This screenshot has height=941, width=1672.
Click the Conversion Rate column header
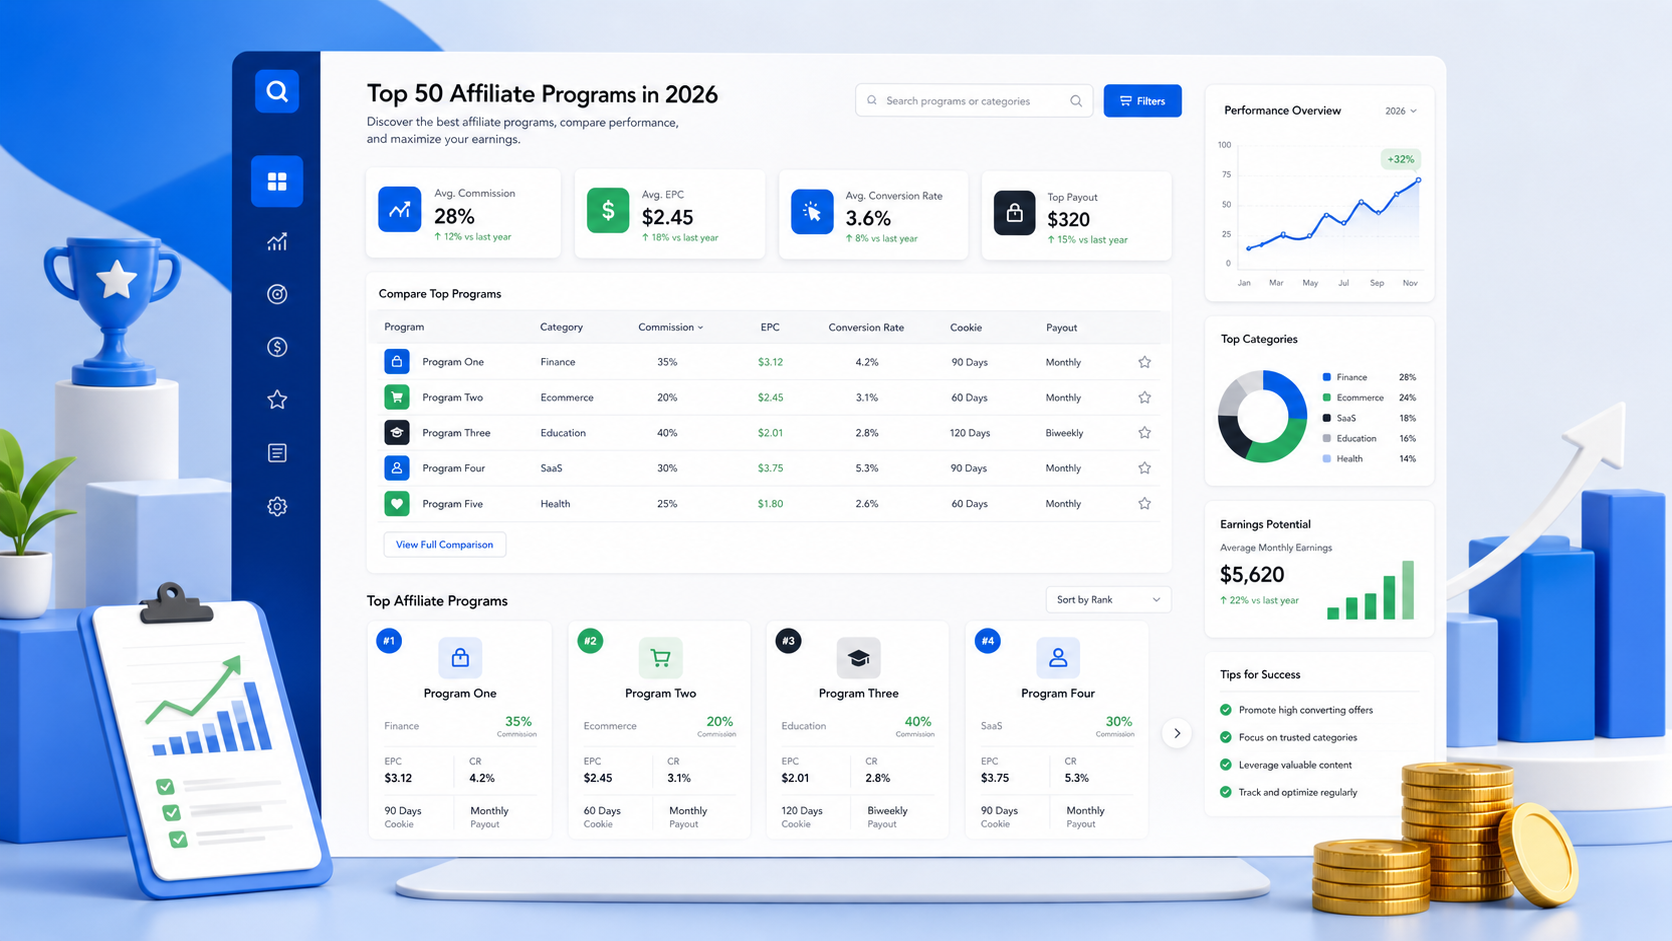(866, 327)
